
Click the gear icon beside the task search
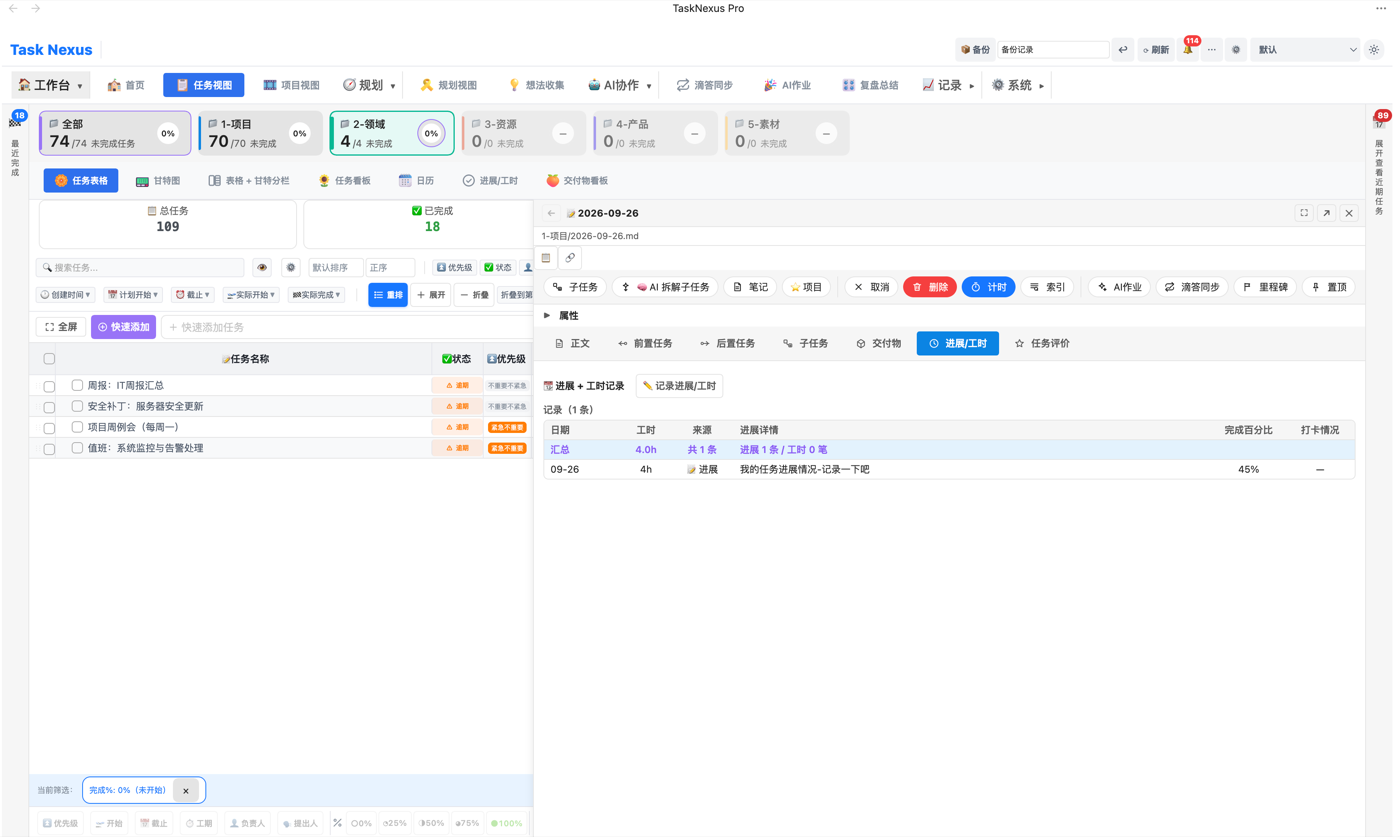[291, 268]
